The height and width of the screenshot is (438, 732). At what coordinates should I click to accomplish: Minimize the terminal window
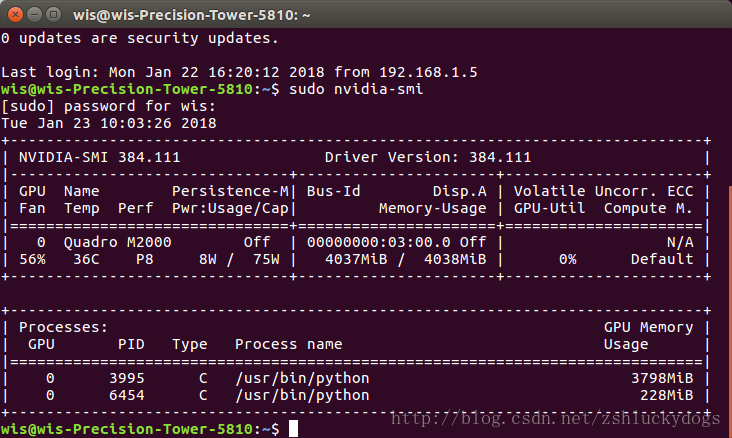pos(35,15)
